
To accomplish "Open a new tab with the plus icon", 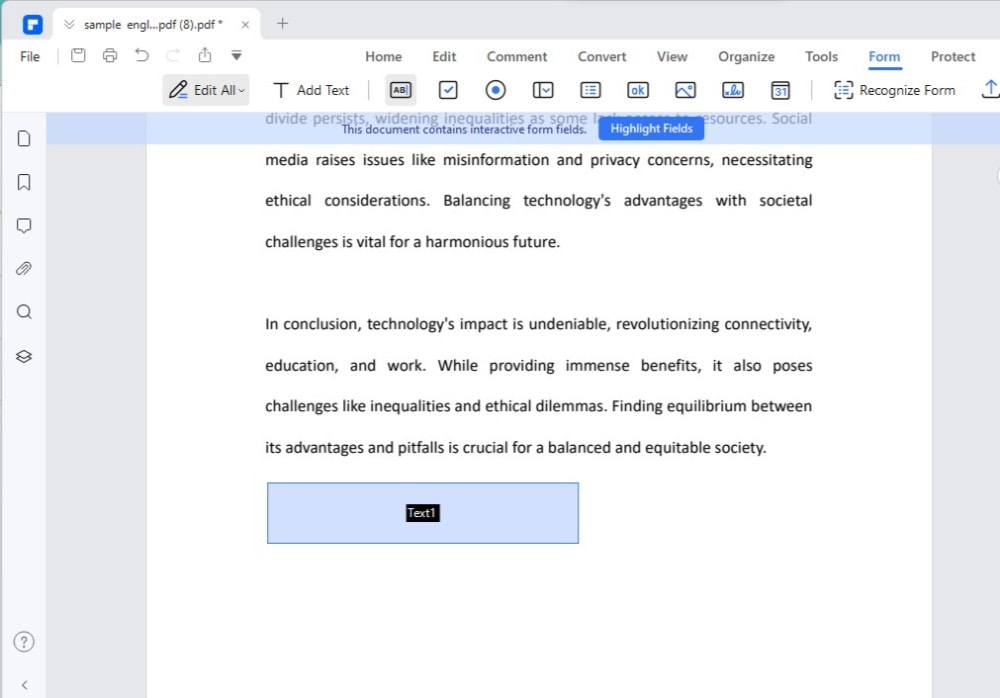I will coord(283,24).
